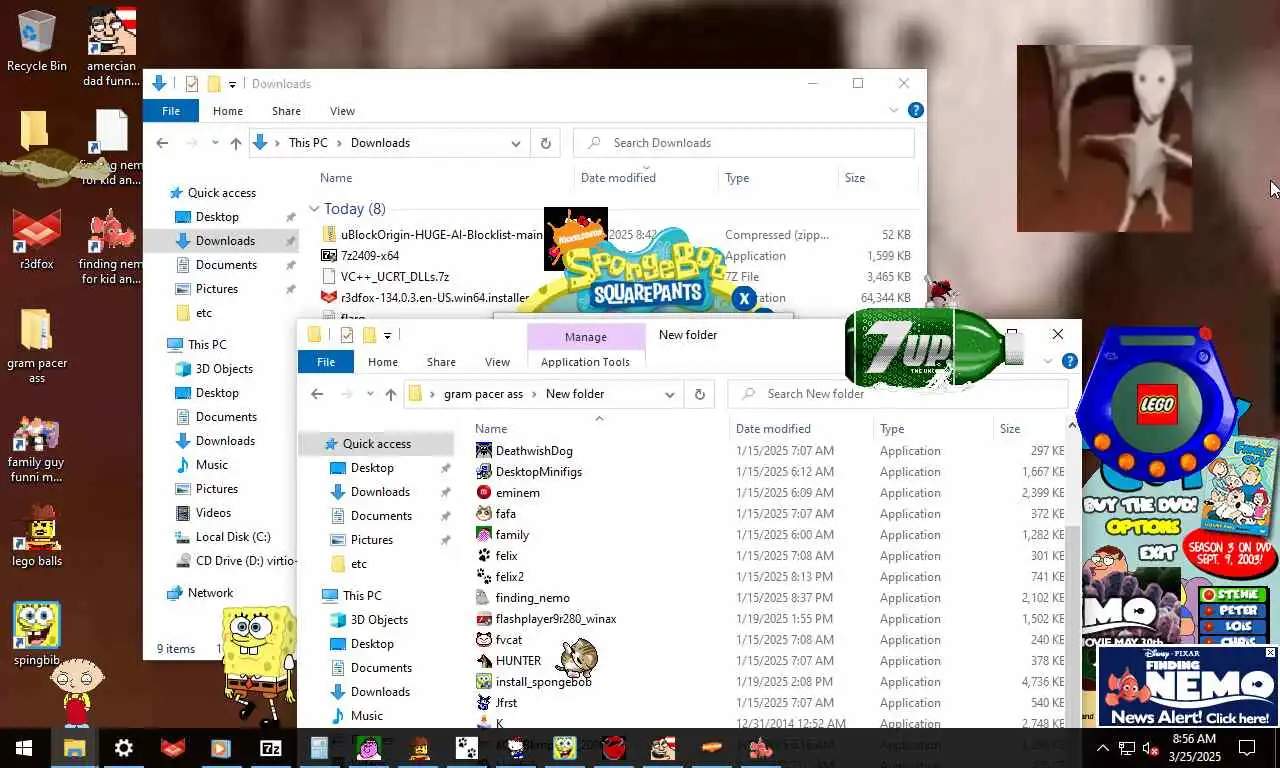1280x768 pixels.
Task: Open the Windows Start menu
Action: pyautogui.click(x=24, y=748)
